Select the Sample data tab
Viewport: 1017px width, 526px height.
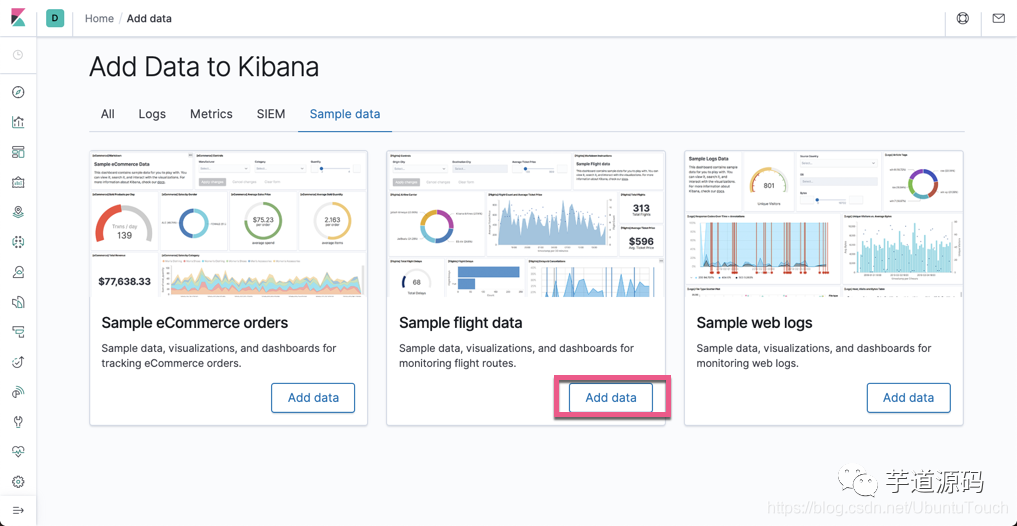tap(345, 114)
